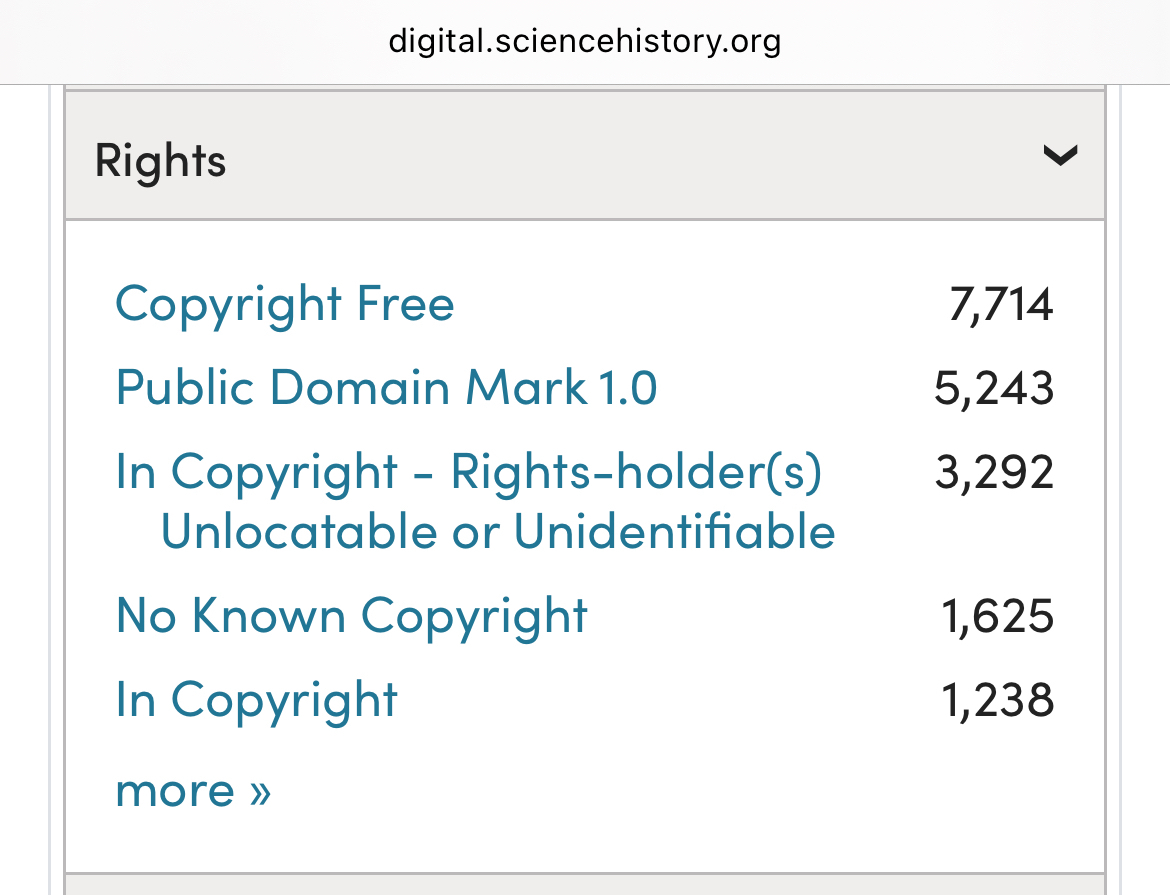Click the next facet panel below Rights
The image size is (1170, 895).
(585, 884)
